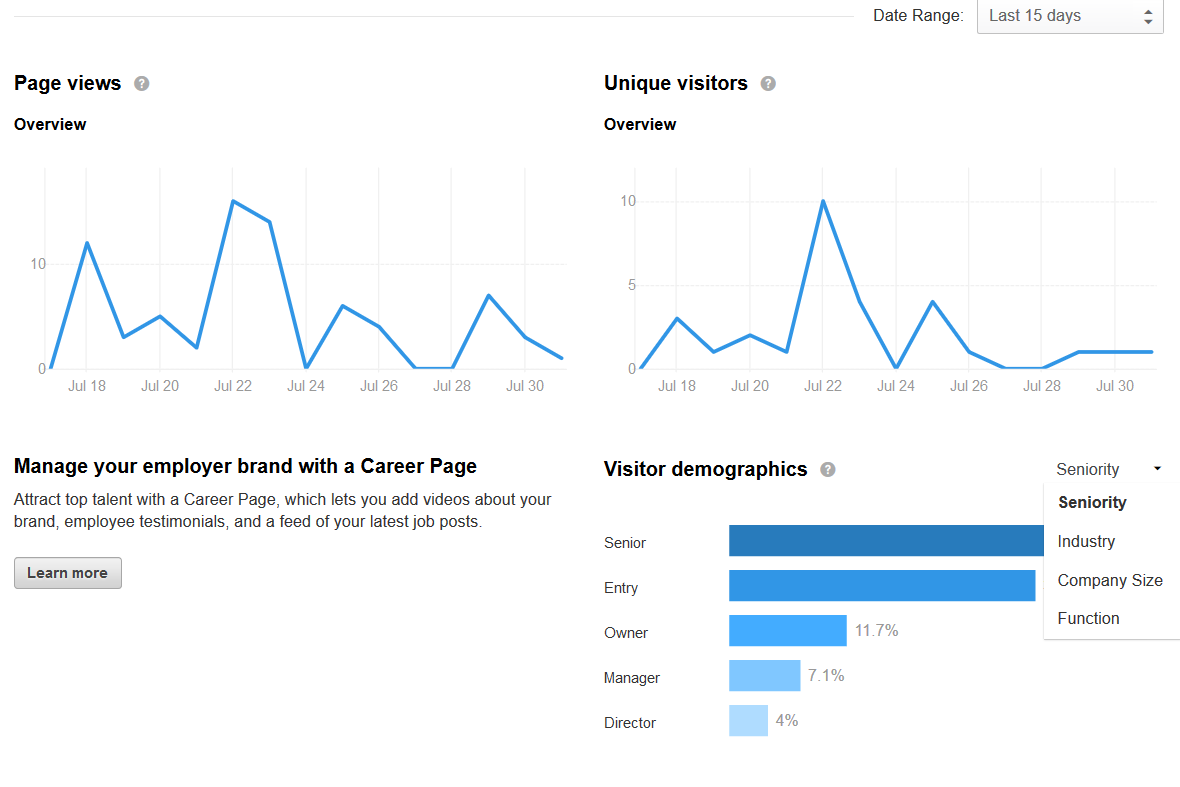Click 'Jul 18' on the Unique visitors chart axis
Screen dimensions: 1180x787
click(x=677, y=386)
